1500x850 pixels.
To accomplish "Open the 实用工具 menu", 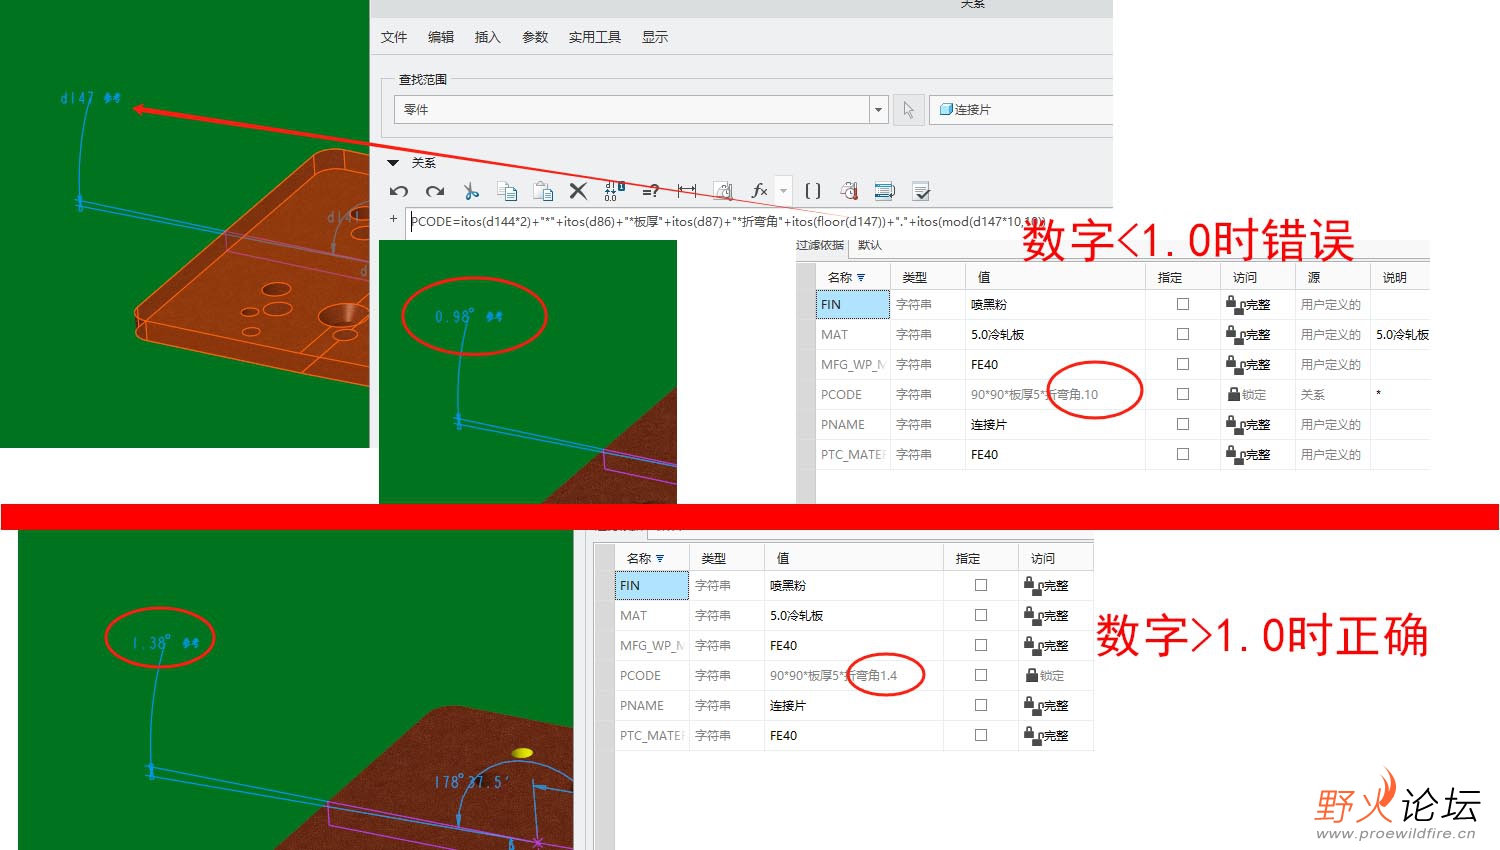I will pyautogui.click(x=595, y=37).
